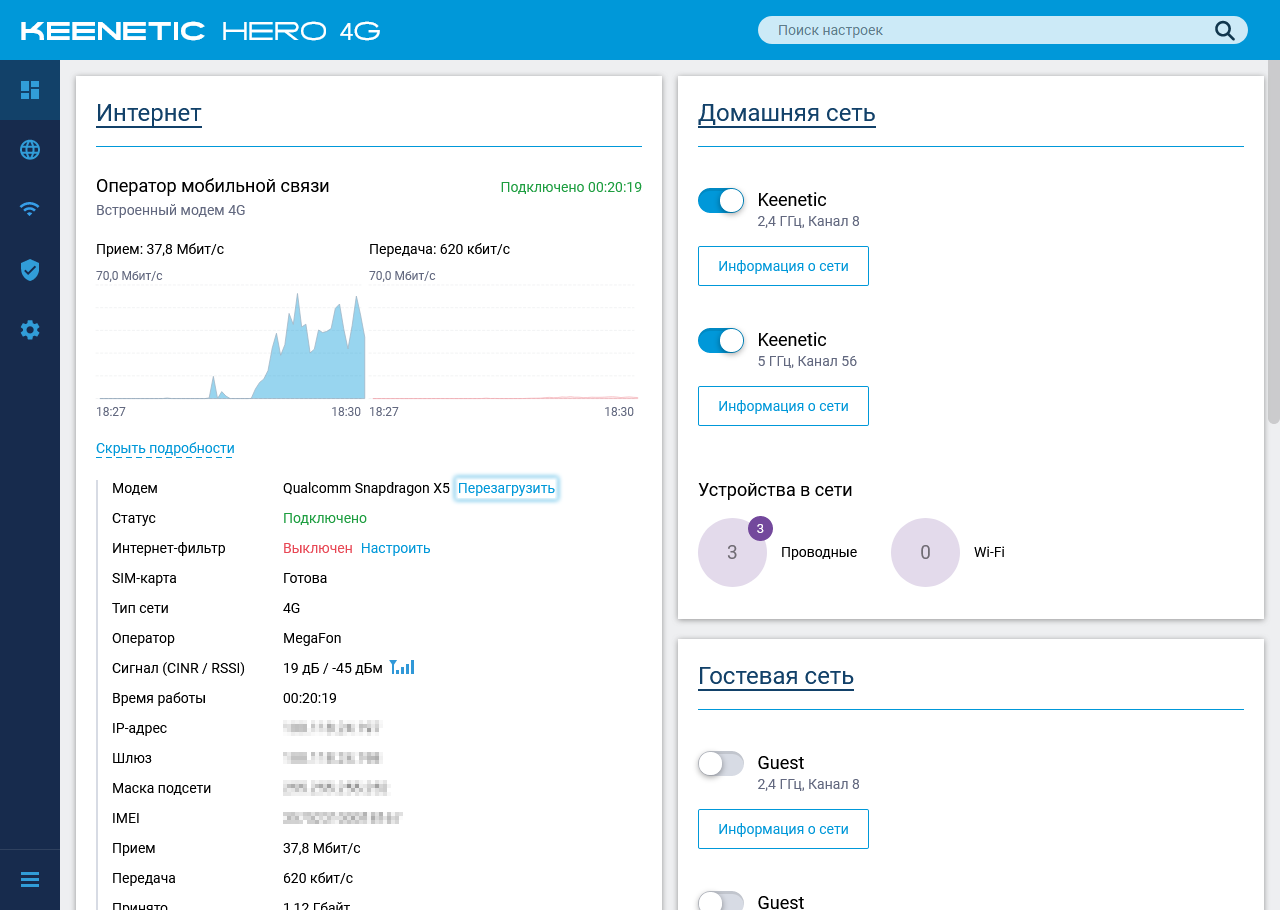Click the search magnifier icon
The image size is (1280, 910).
click(x=1225, y=30)
